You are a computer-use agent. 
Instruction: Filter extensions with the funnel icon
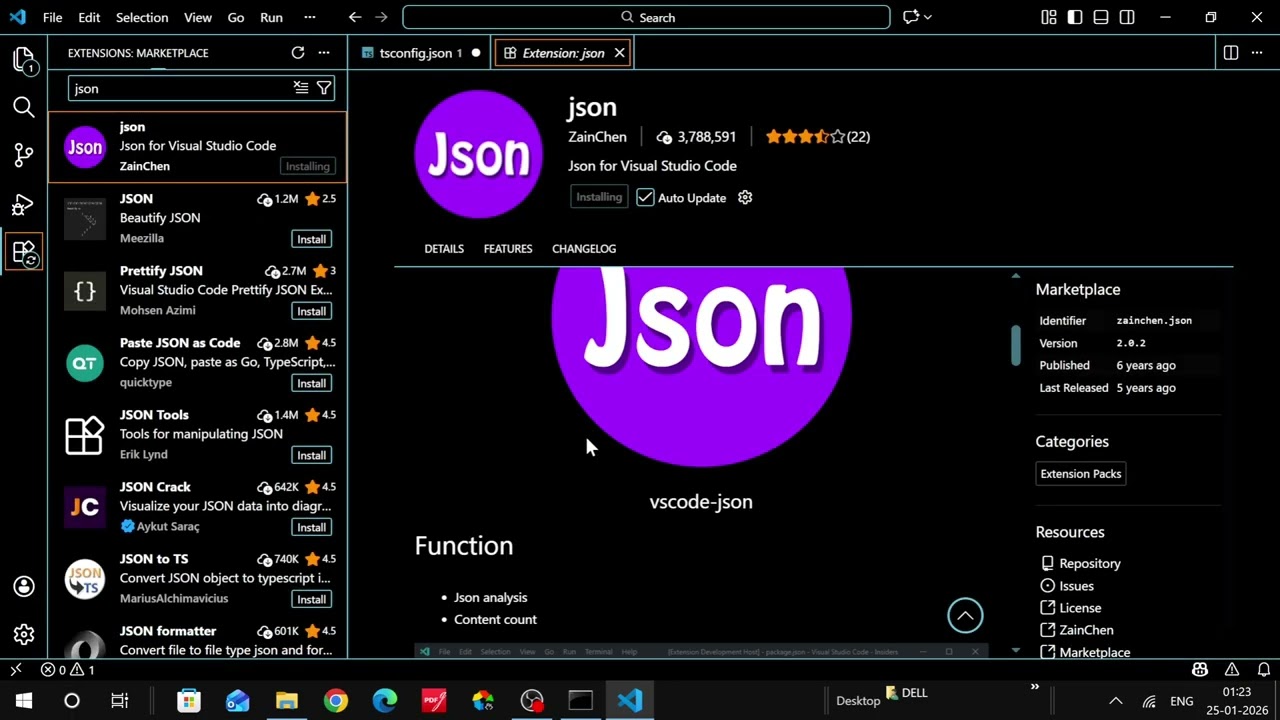tap(324, 88)
